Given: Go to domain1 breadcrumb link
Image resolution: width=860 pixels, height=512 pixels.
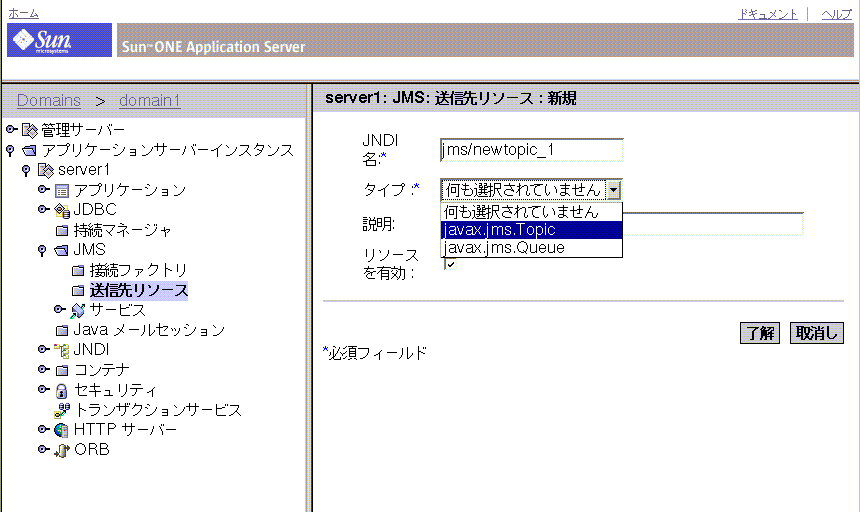Looking at the screenshot, I should point(150,100).
